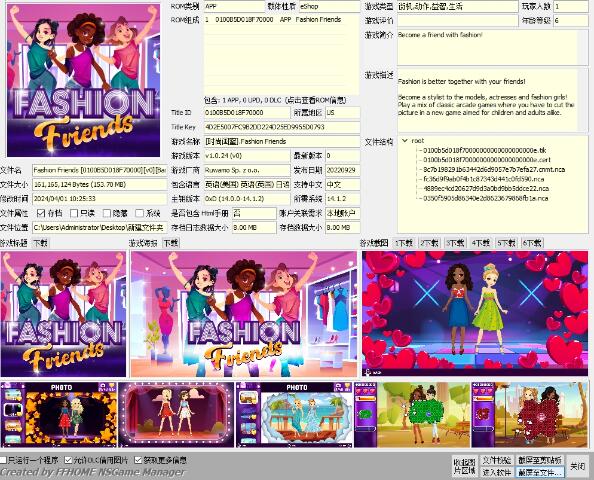Click the 1下载 screenshot download button

(x=403, y=243)
